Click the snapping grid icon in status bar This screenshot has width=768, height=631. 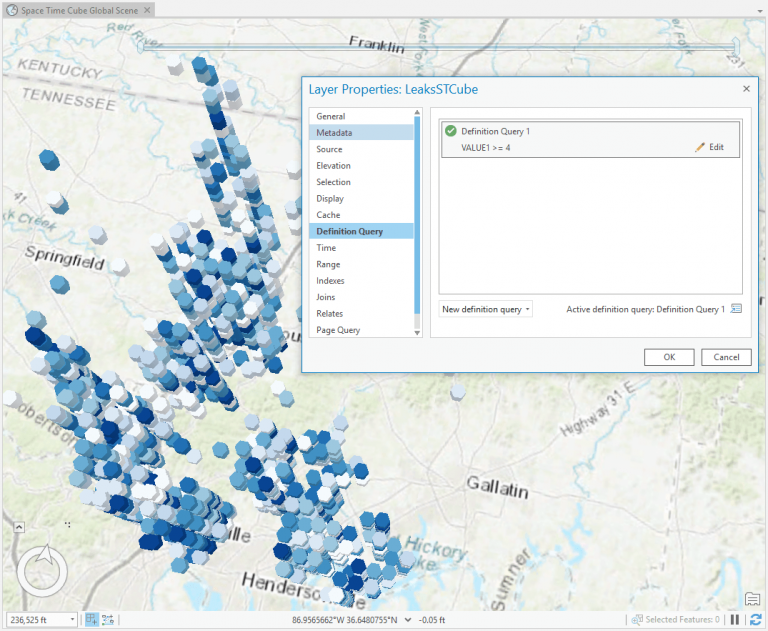coord(91,620)
